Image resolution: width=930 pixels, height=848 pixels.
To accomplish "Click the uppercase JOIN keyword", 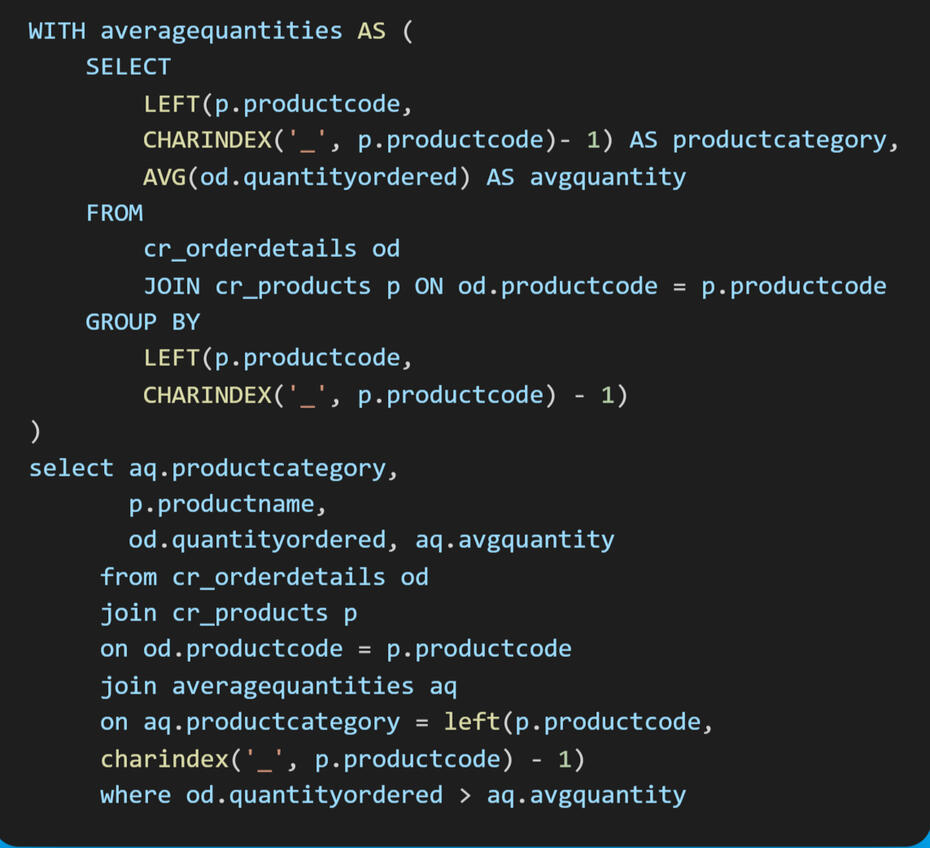I will (x=171, y=286).
